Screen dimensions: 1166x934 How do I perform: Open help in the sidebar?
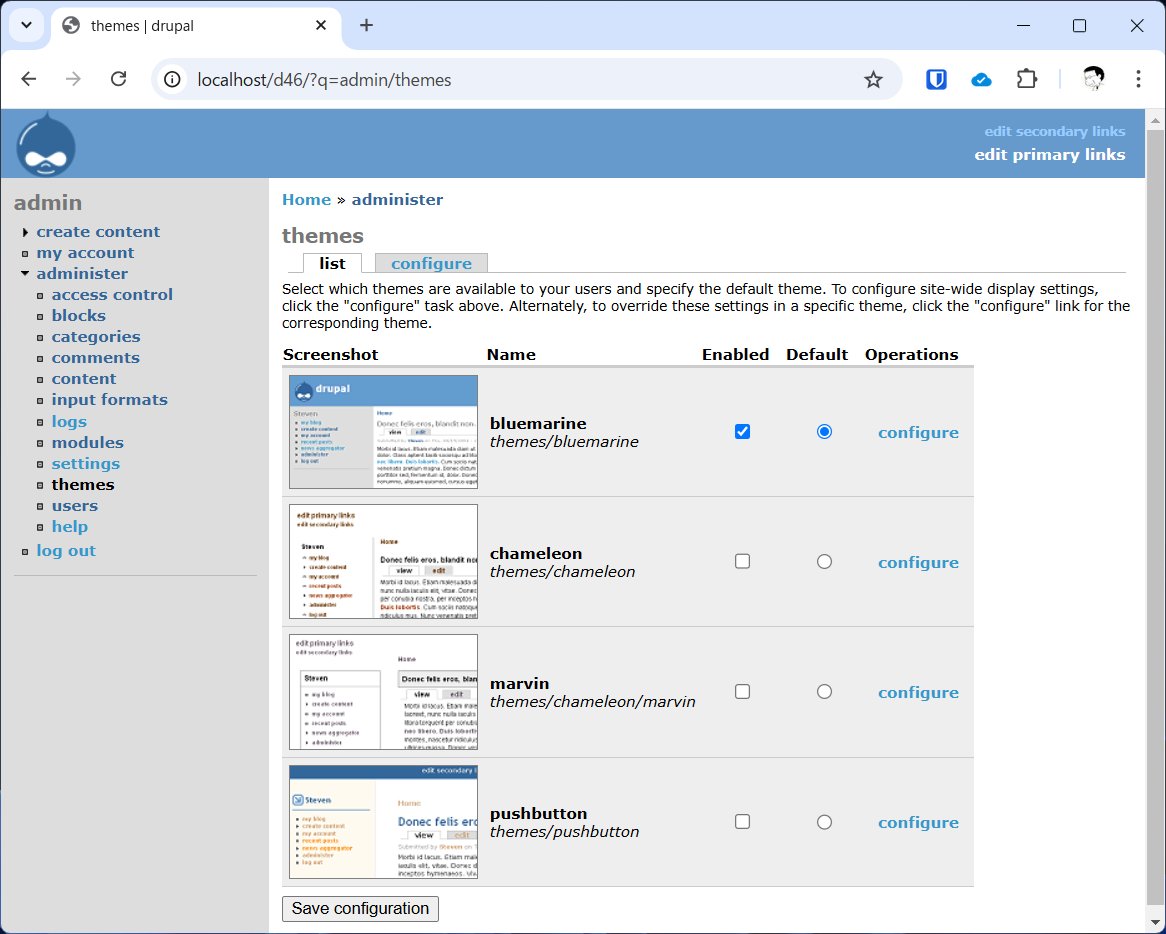[x=69, y=526]
